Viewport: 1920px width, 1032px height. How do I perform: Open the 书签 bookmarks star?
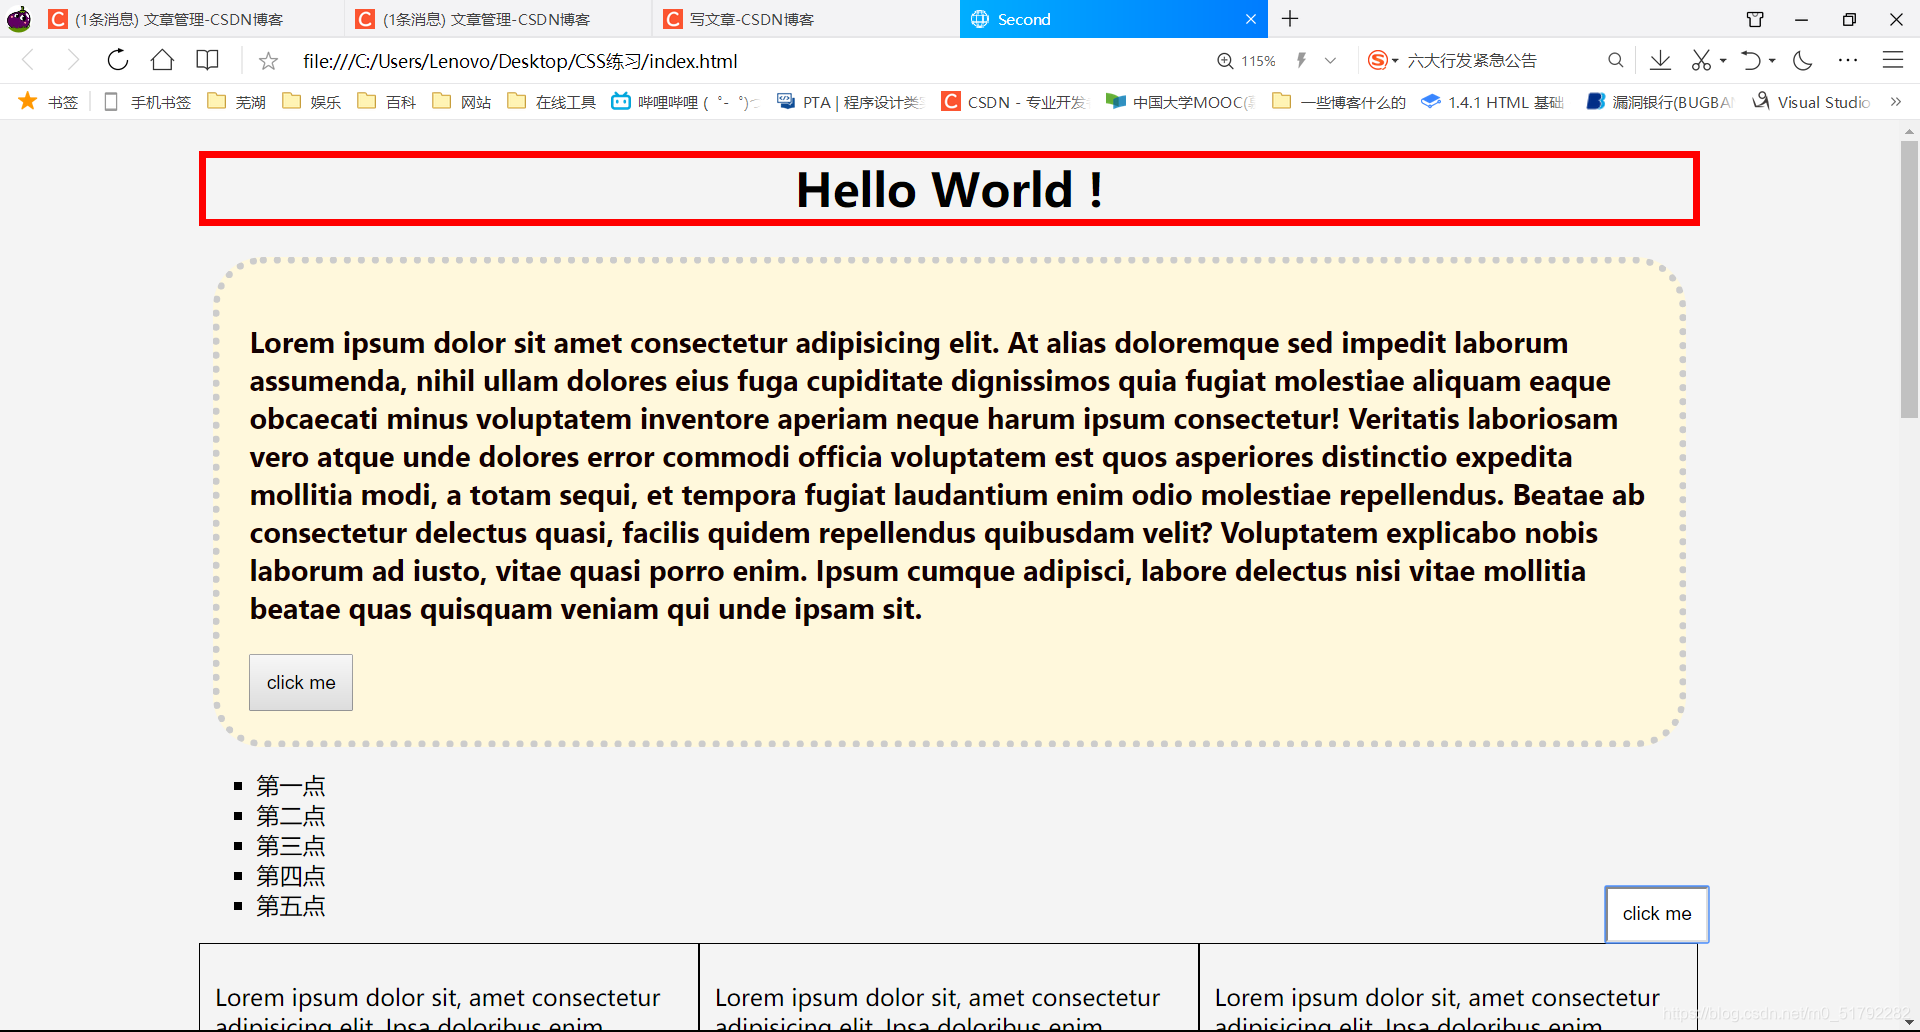click(48, 102)
